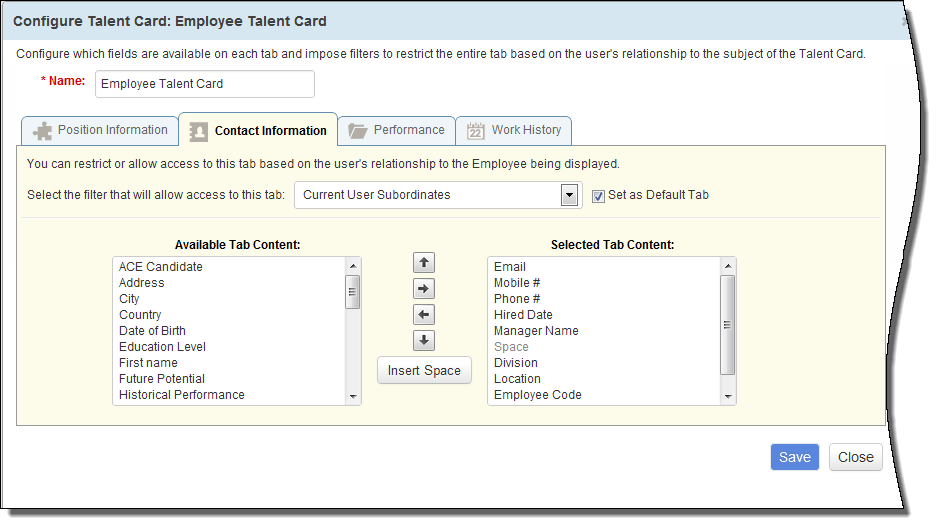This screenshot has width=938, height=525.
Task: Open the Current User Subordinates filter dropdown
Action: pyautogui.click(x=438, y=195)
